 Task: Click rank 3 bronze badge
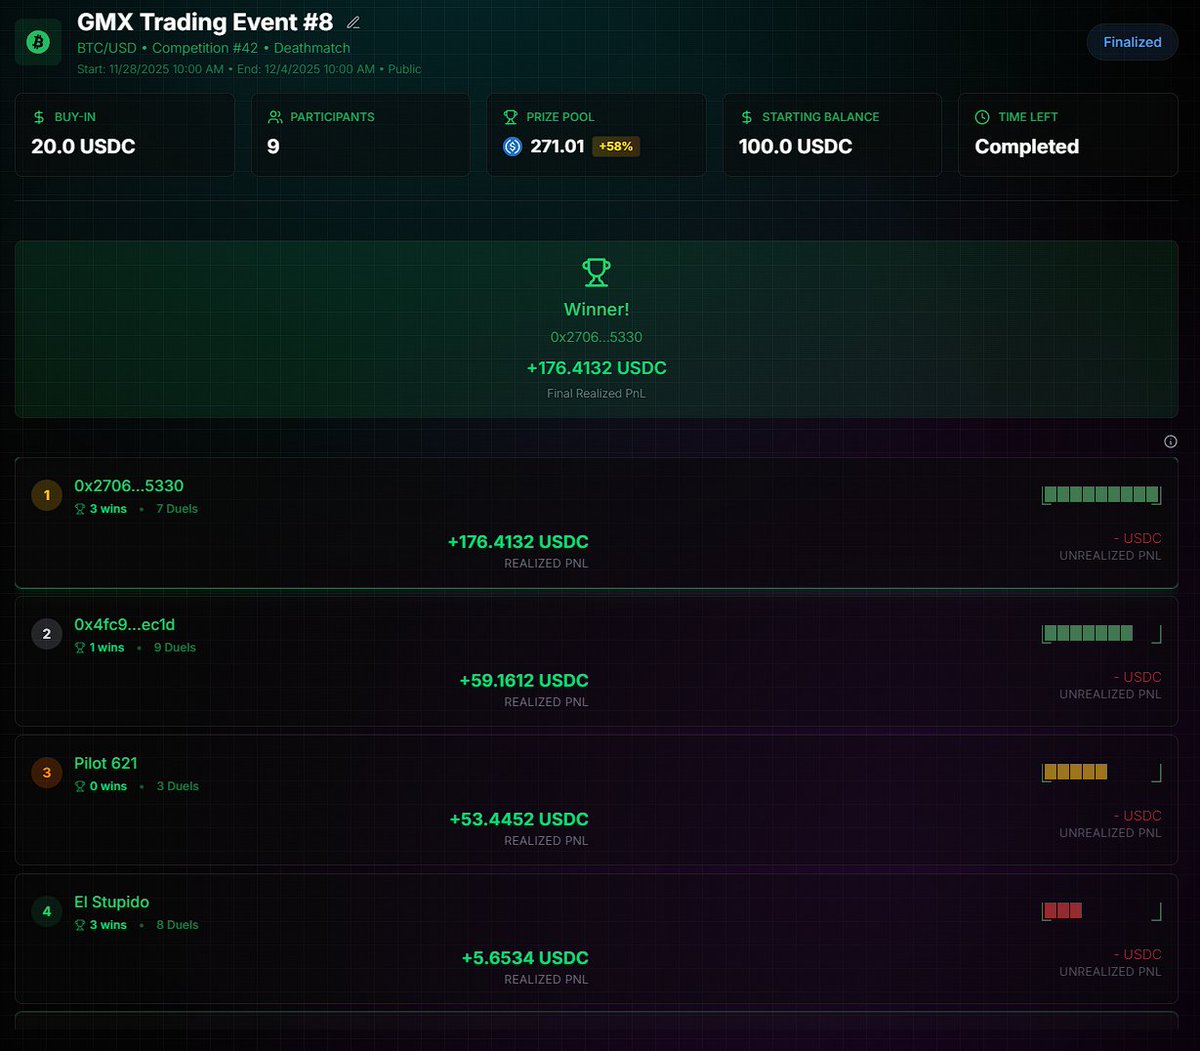click(x=46, y=773)
